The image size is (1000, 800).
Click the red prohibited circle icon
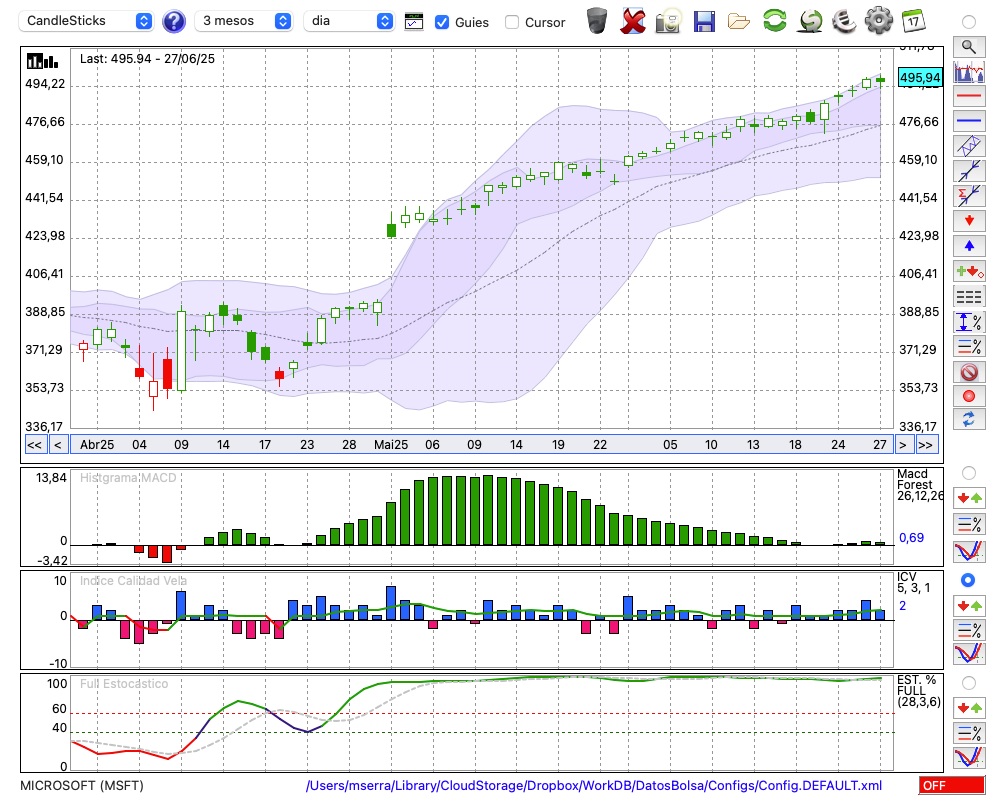pos(969,371)
